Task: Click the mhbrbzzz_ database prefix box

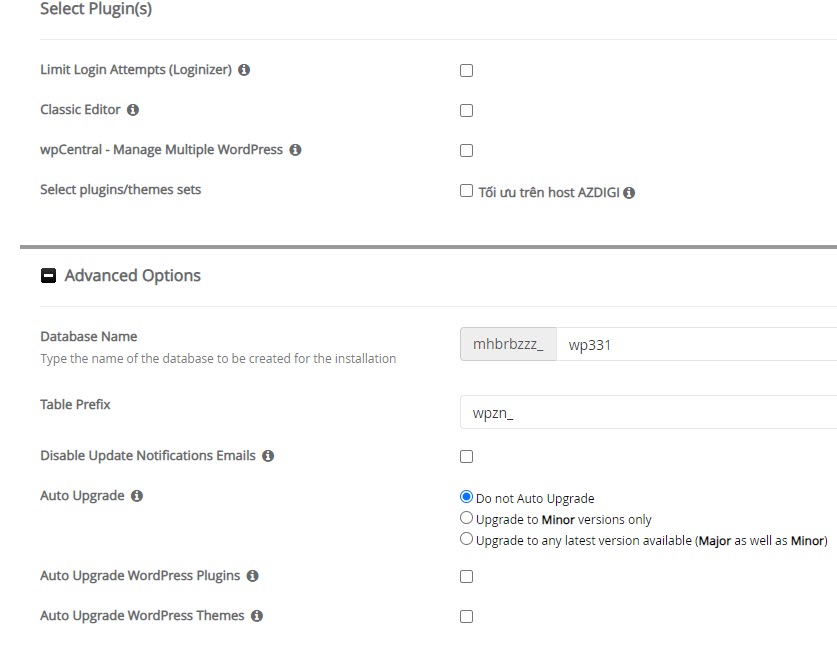Action: pos(508,344)
